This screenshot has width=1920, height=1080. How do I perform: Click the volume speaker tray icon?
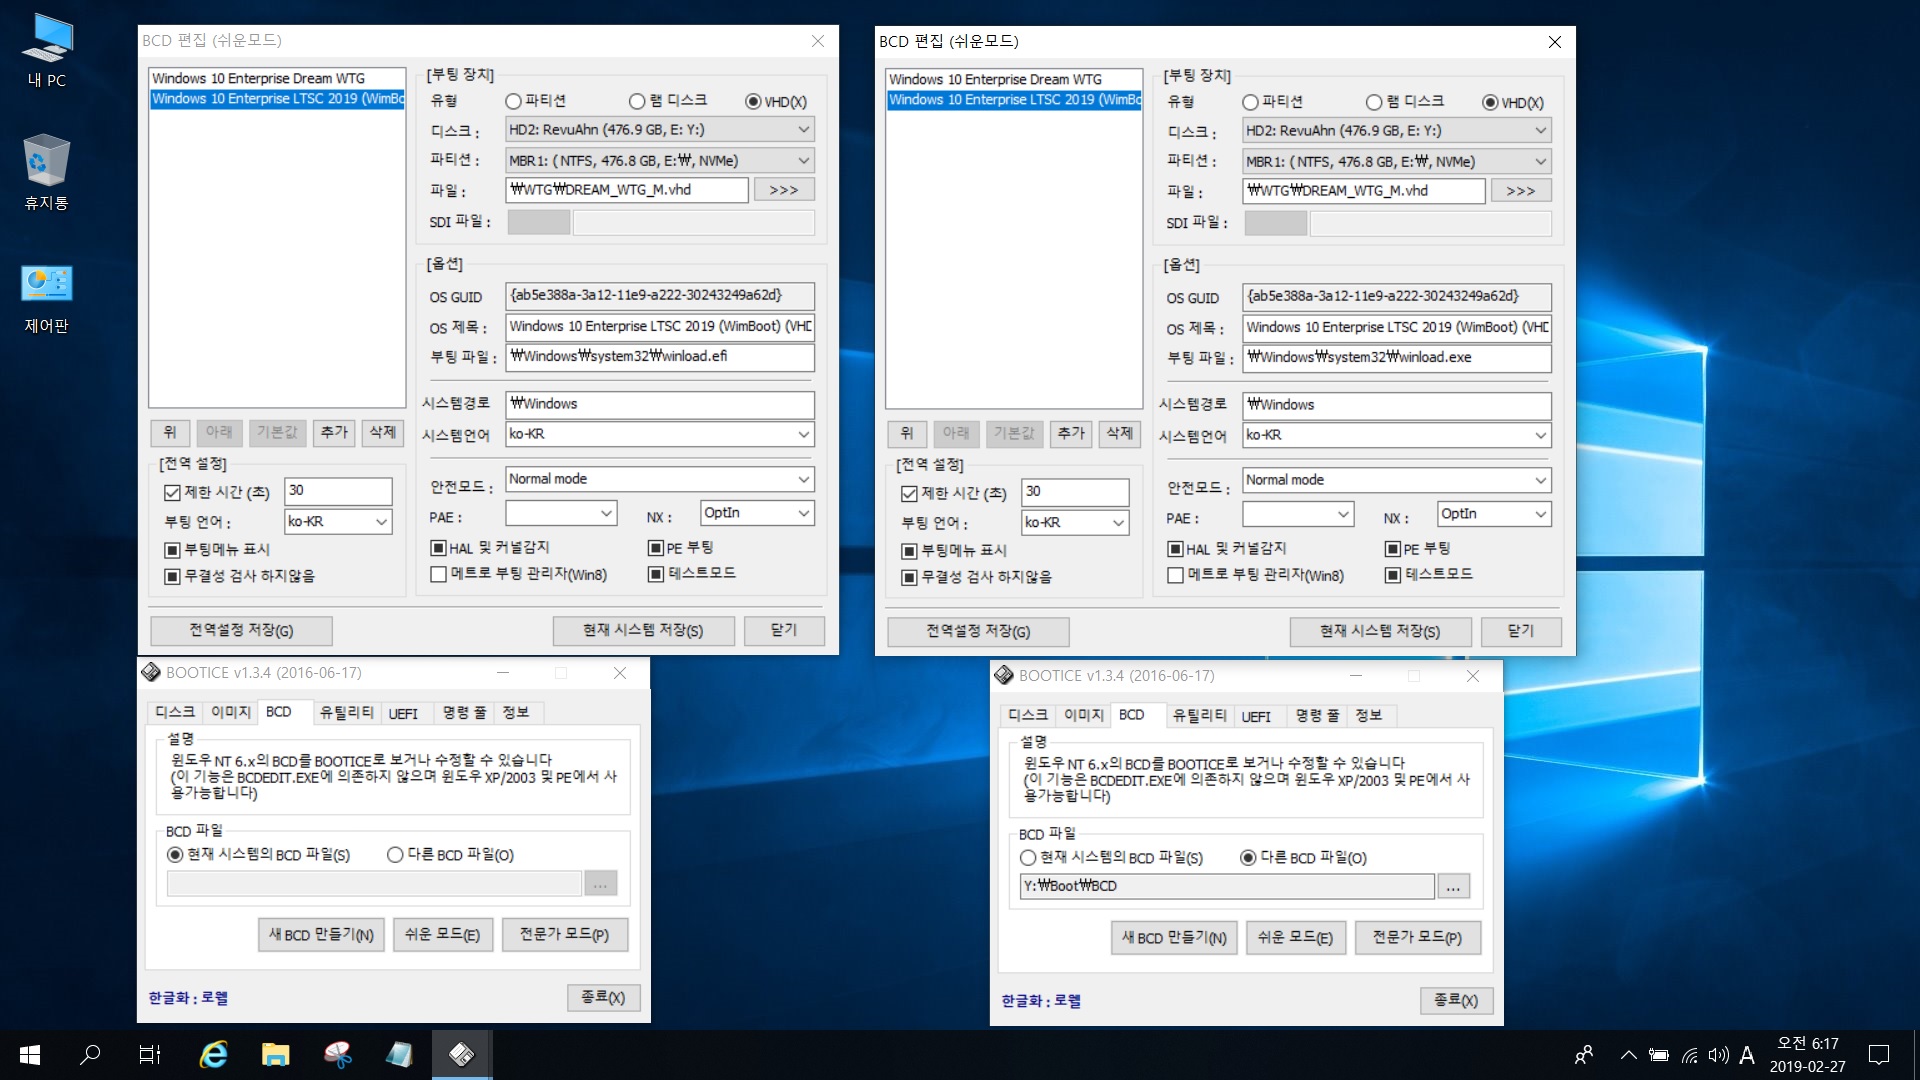click(x=1718, y=1055)
